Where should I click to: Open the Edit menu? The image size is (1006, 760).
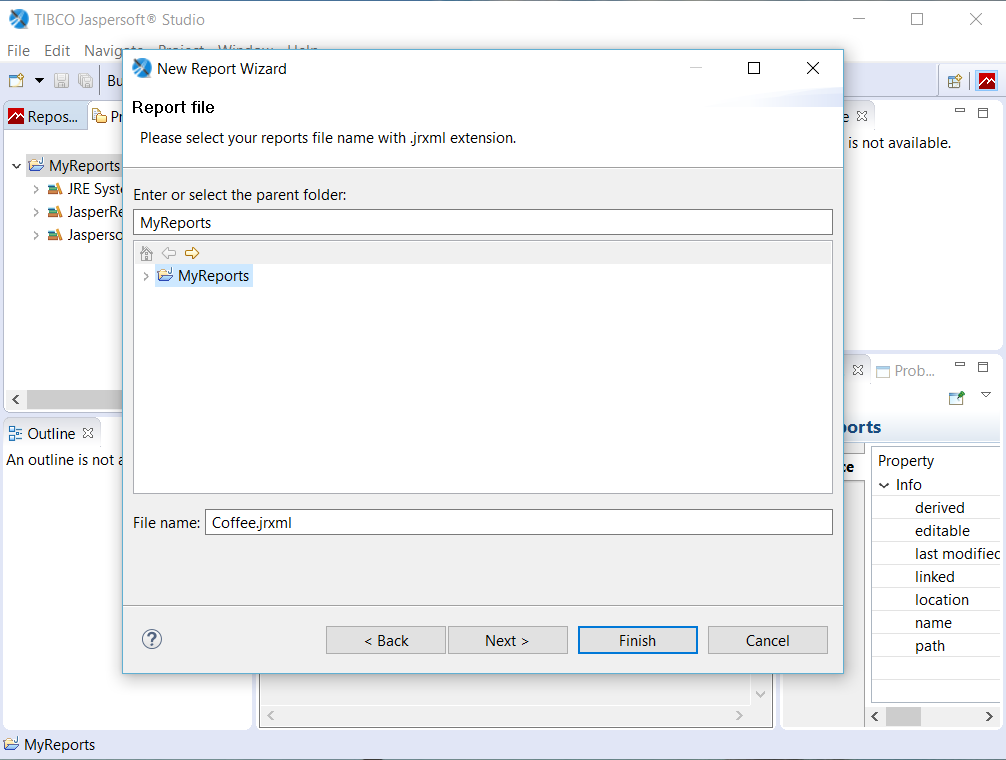(57, 51)
